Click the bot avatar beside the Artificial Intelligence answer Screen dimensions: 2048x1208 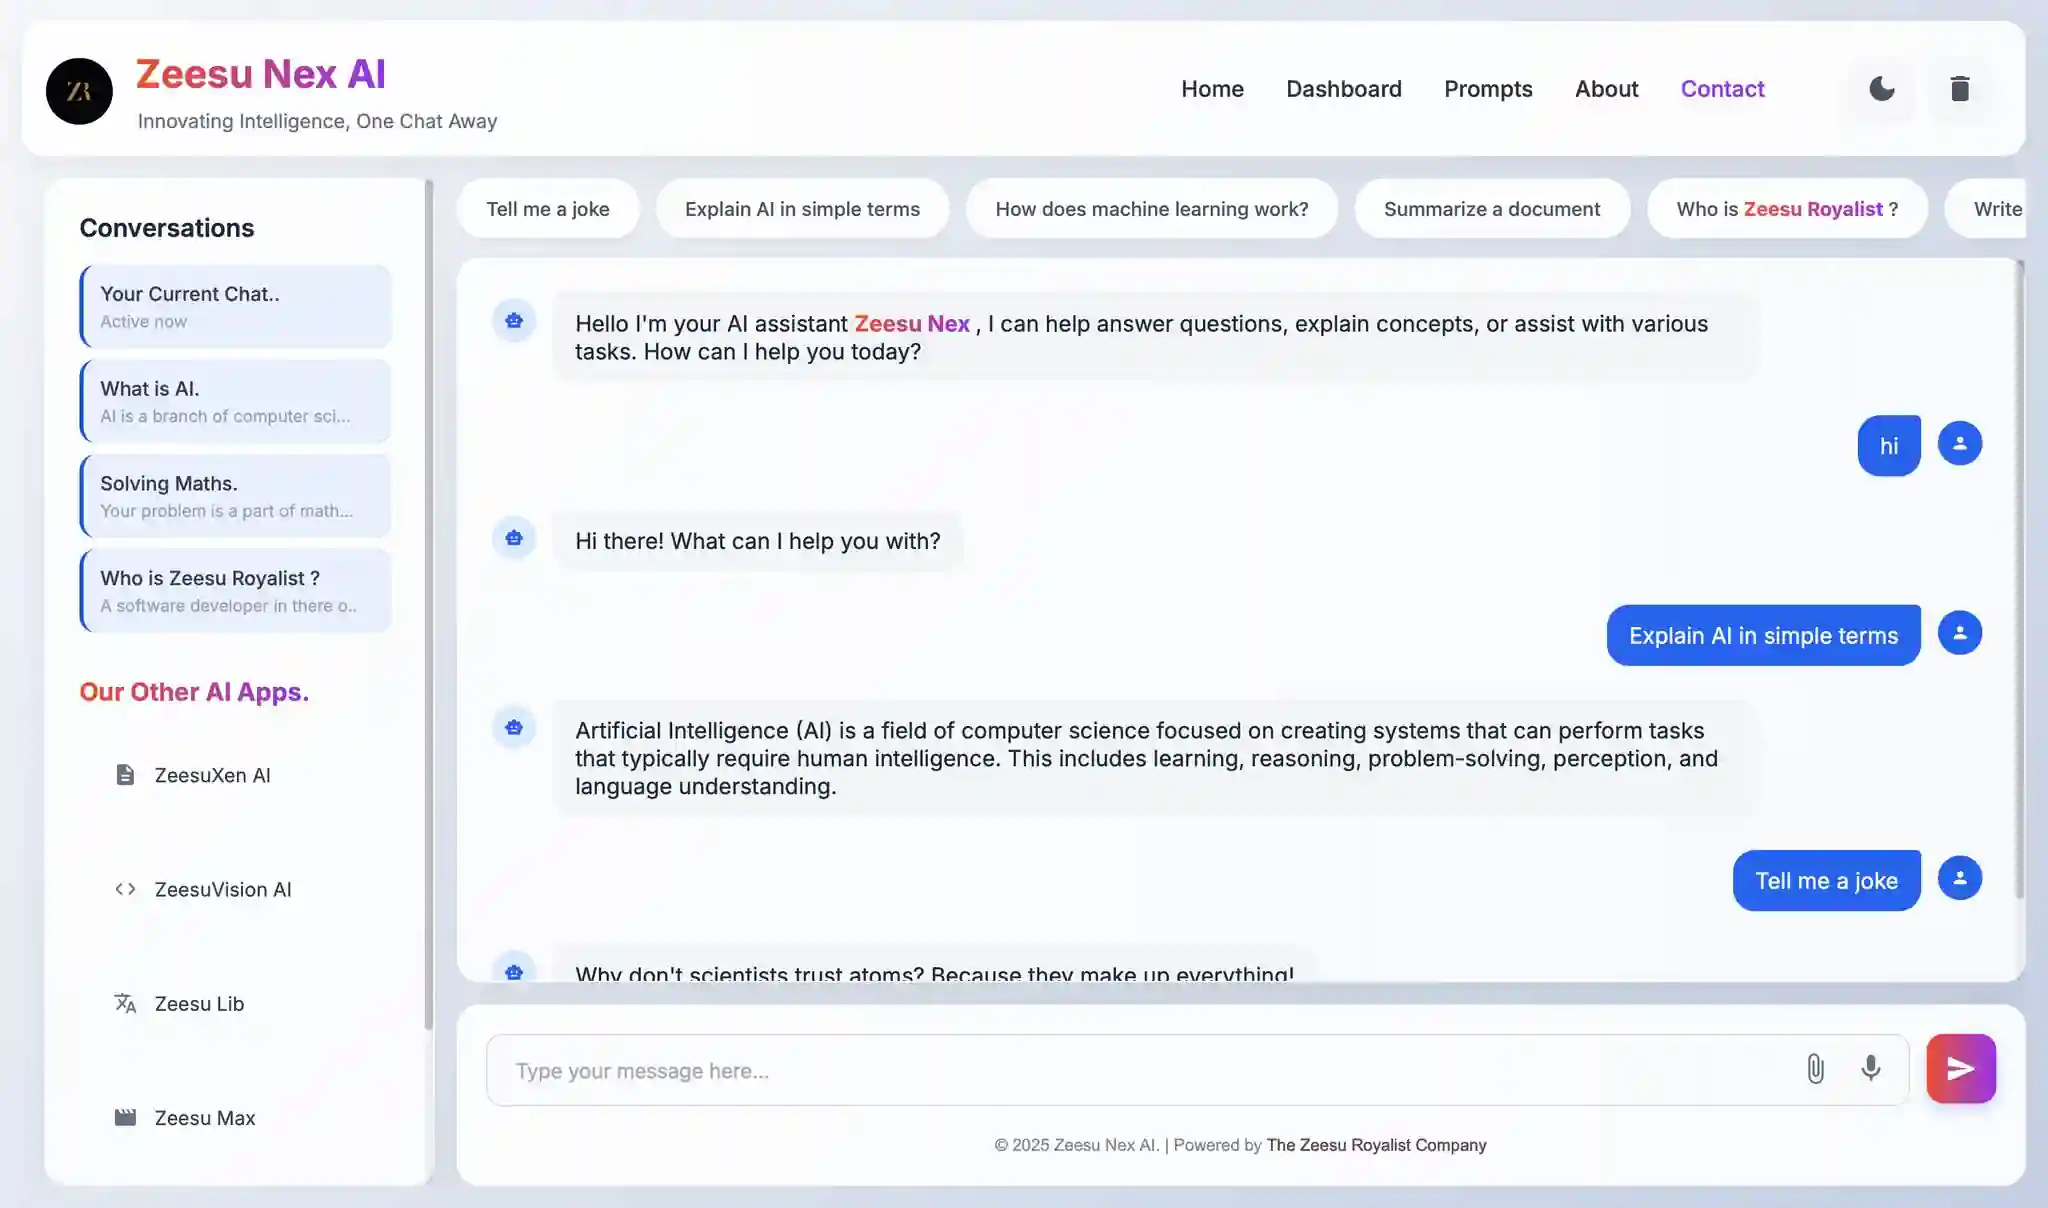tap(514, 727)
